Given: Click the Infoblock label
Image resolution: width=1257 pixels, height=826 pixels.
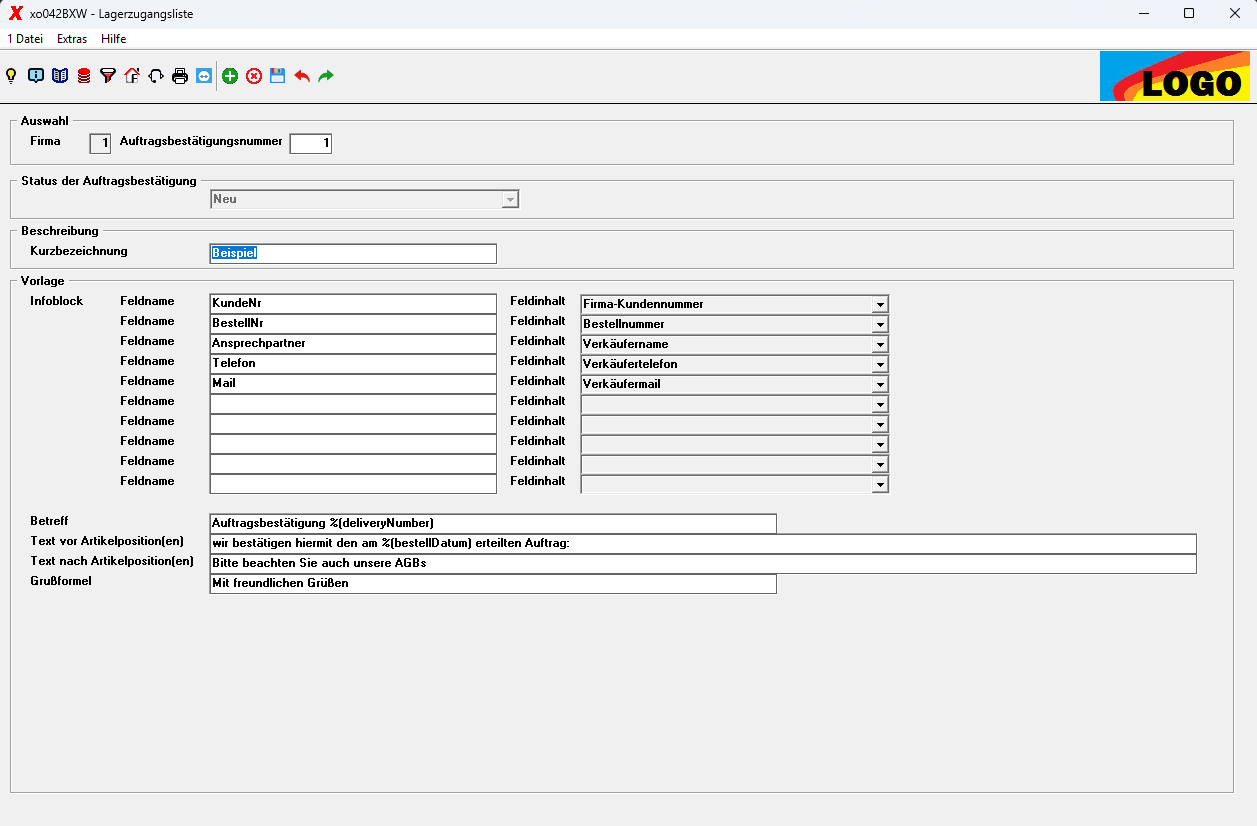Looking at the screenshot, I should click(57, 301).
